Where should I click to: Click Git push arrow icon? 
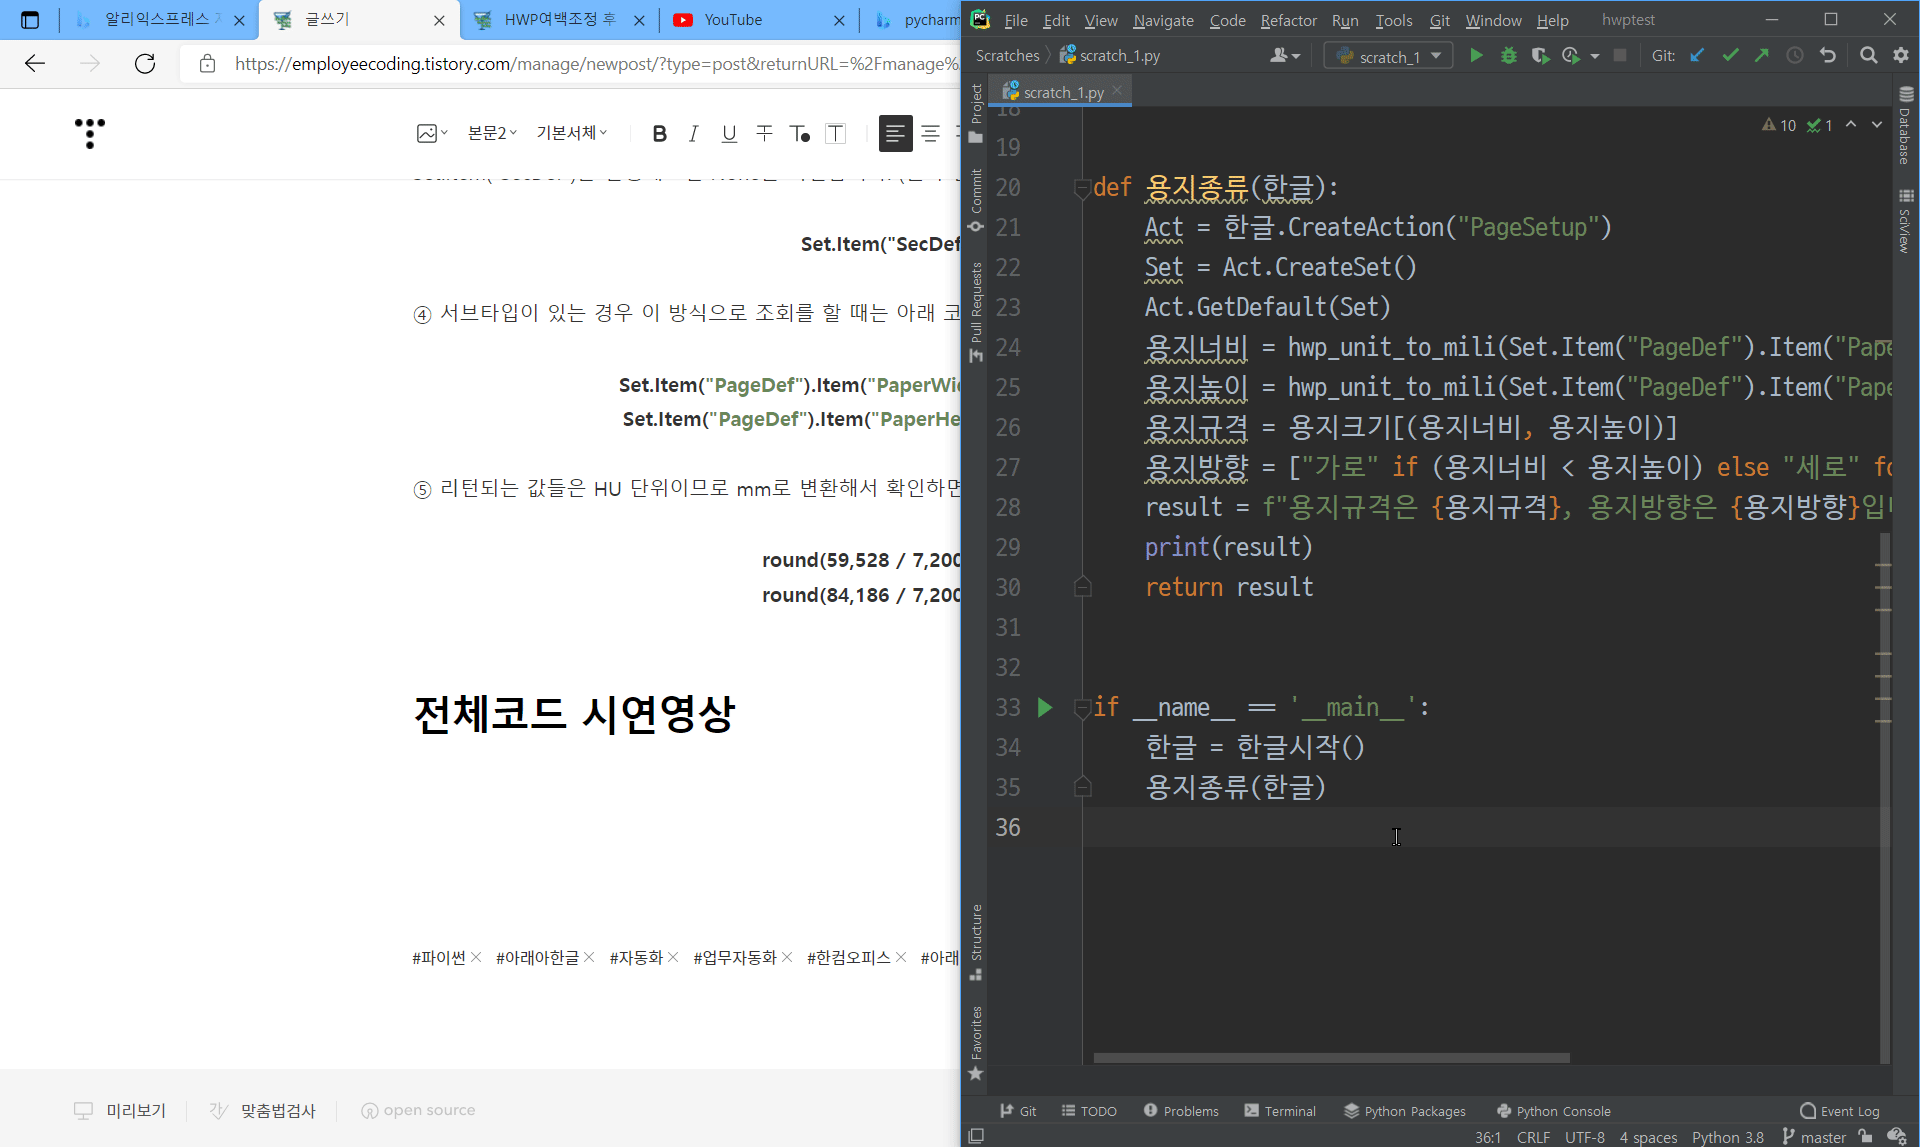click(x=1762, y=56)
